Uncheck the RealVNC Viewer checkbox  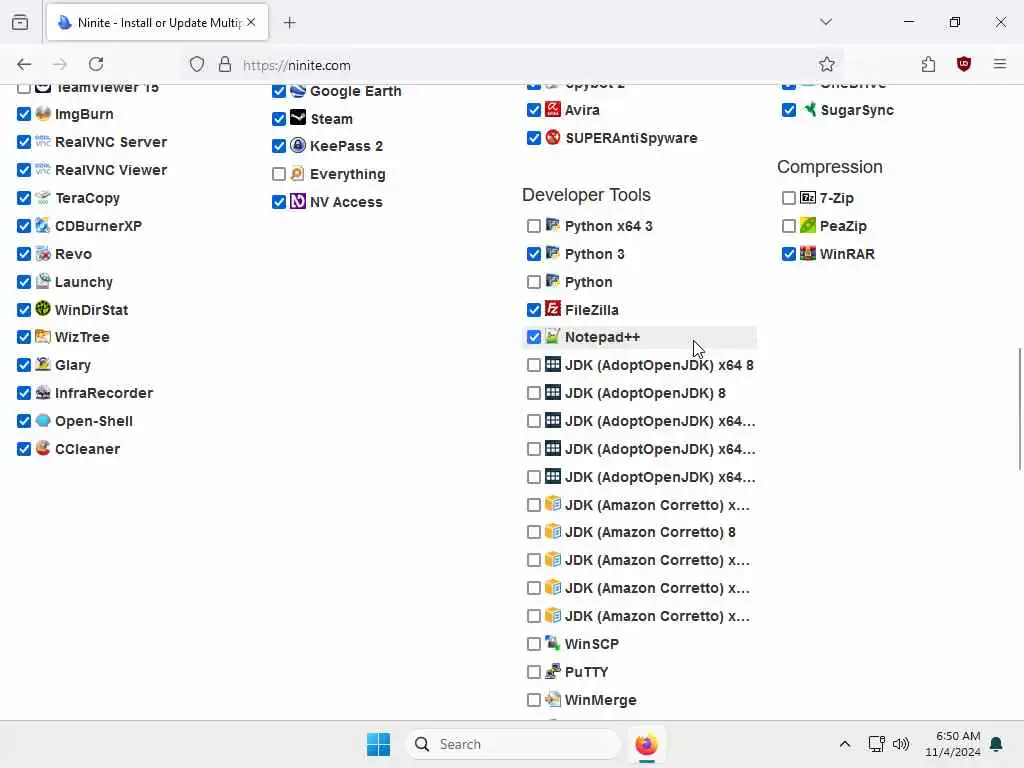[24, 170]
